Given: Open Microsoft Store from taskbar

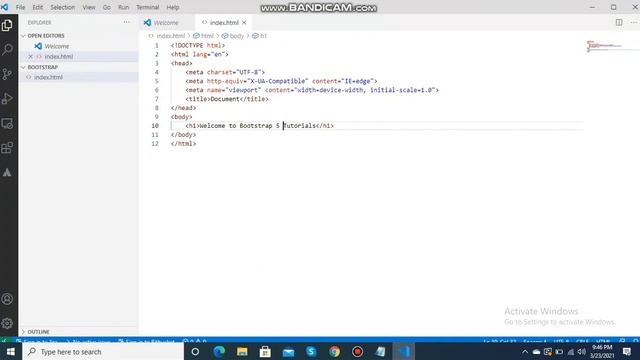Looking at the screenshot, I should (x=265, y=351).
